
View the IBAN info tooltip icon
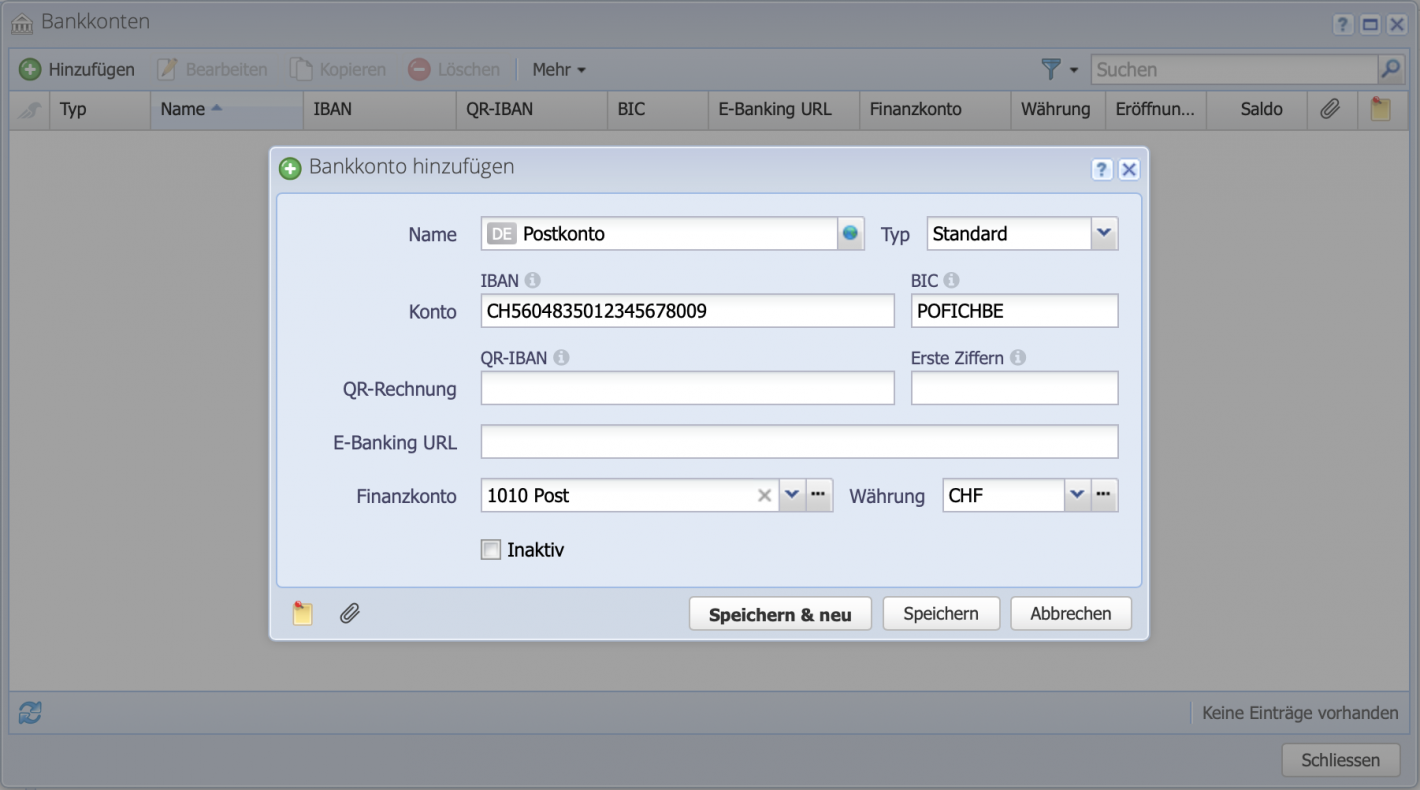coord(531,280)
